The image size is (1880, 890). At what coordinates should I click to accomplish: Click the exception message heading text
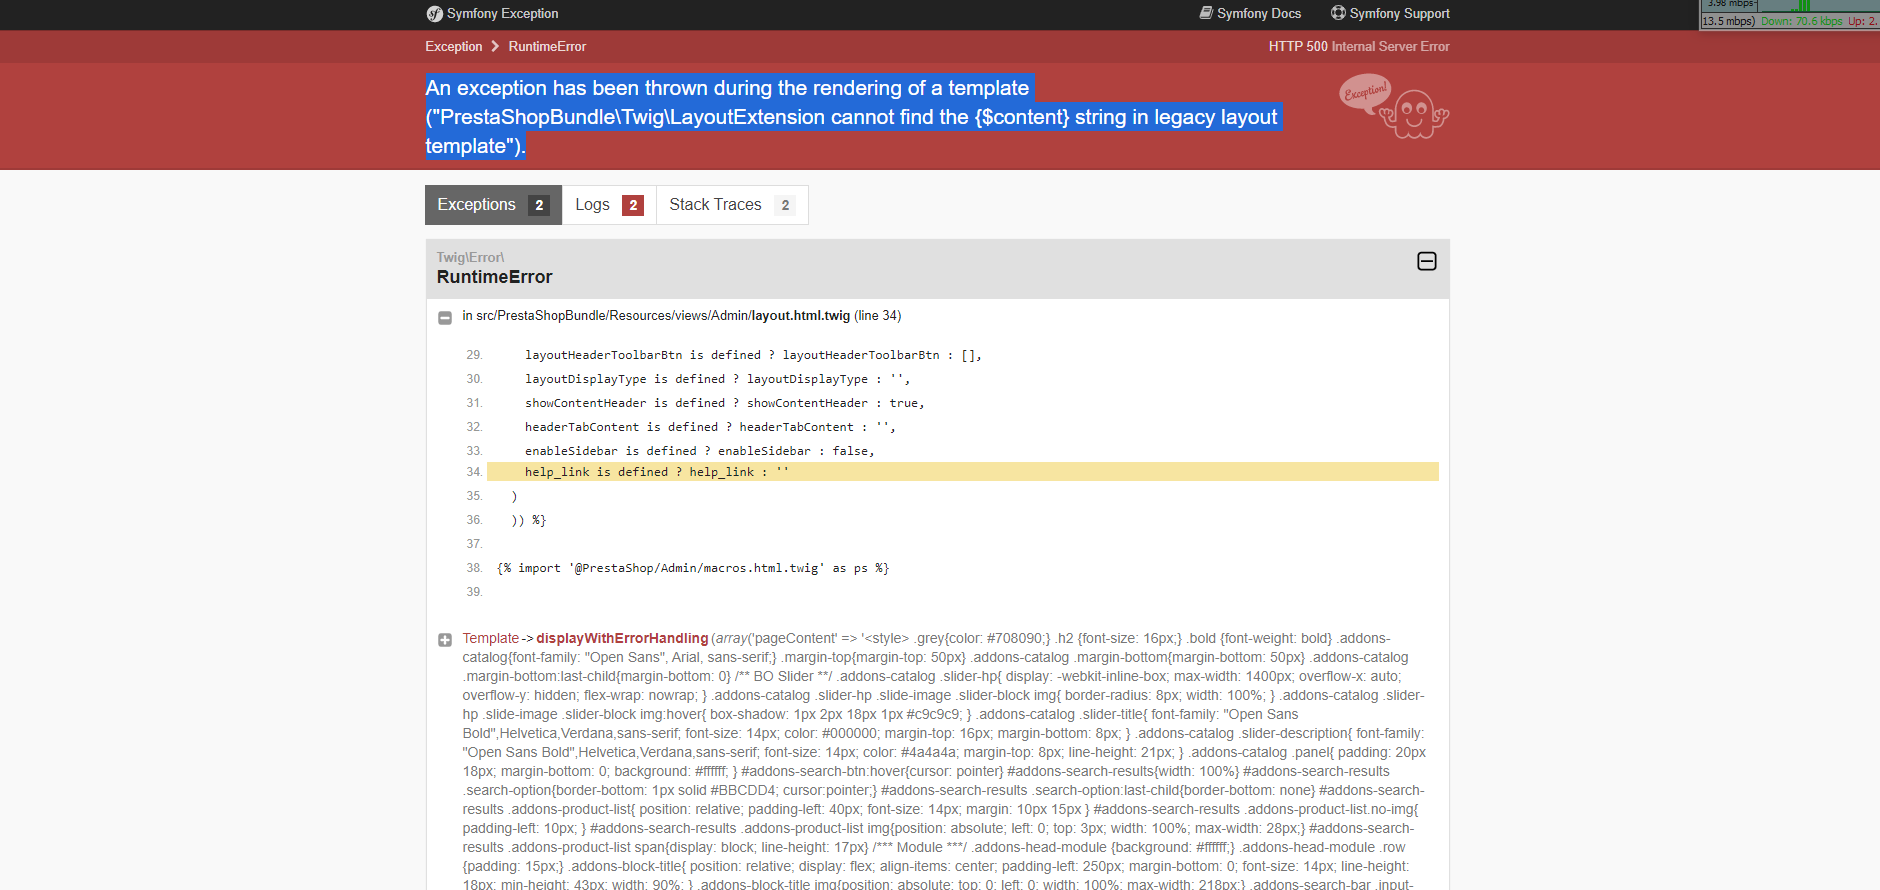pos(851,117)
